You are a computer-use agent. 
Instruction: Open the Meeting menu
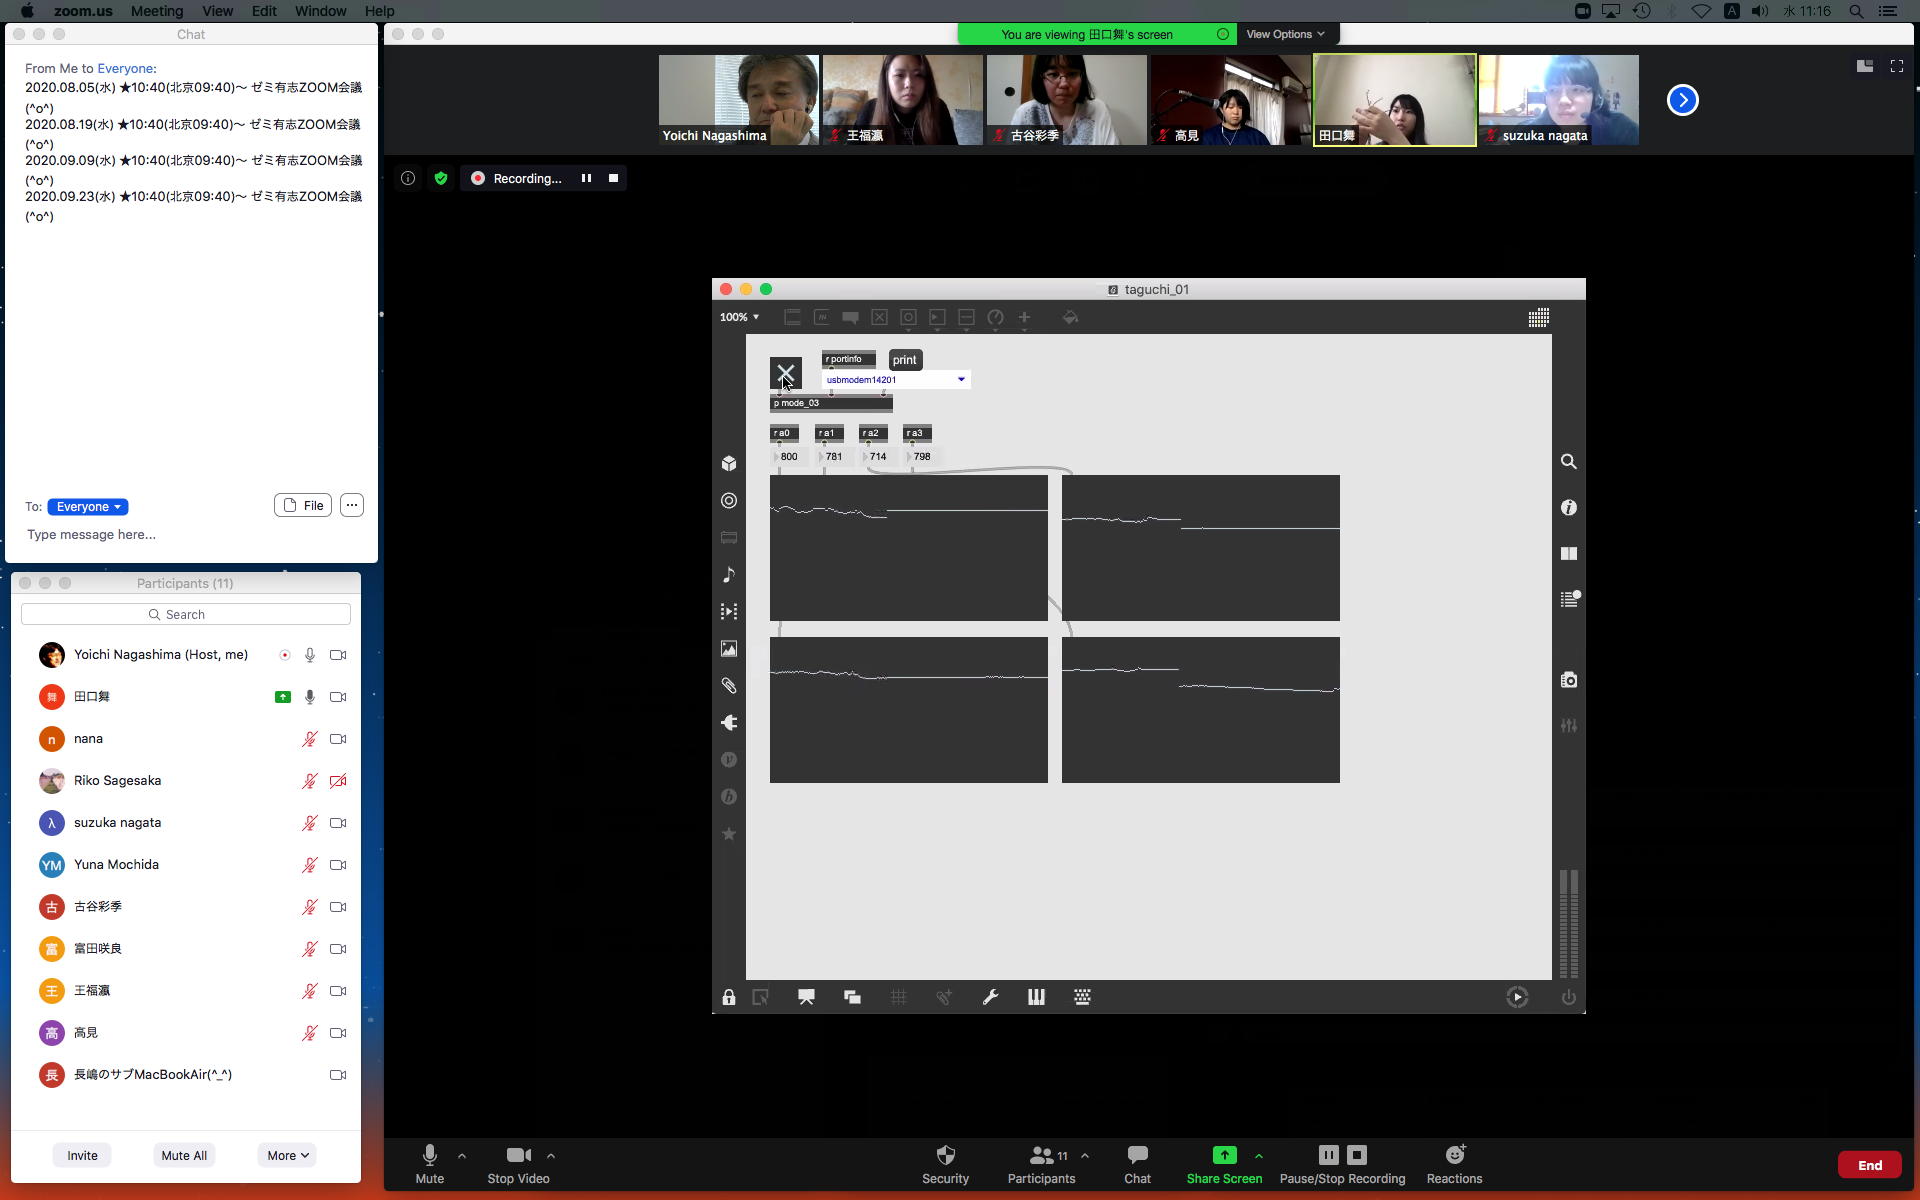tap(157, 11)
